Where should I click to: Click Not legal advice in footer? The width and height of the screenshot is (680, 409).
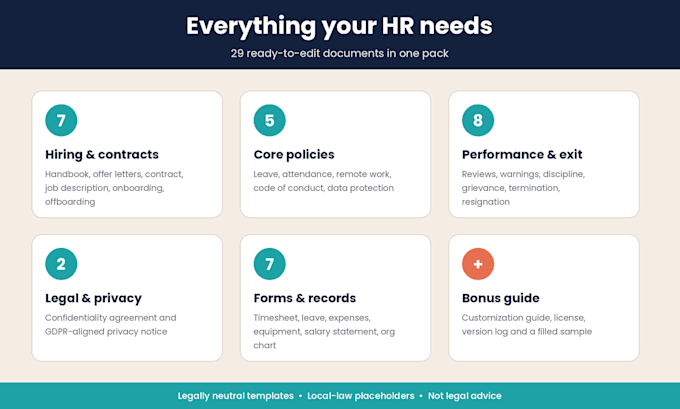[x=464, y=396]
